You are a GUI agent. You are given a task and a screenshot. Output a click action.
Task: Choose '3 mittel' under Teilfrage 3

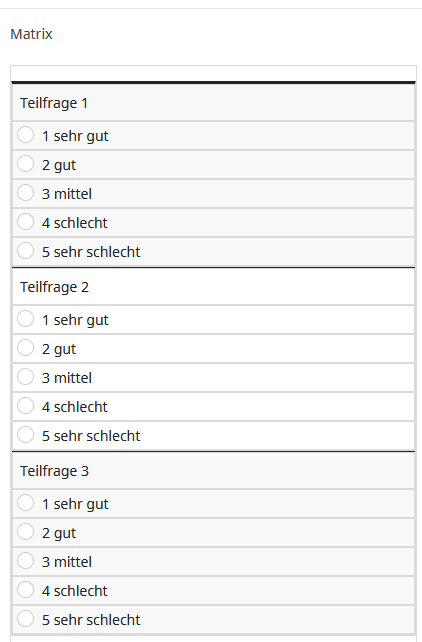tap(25, 561)
